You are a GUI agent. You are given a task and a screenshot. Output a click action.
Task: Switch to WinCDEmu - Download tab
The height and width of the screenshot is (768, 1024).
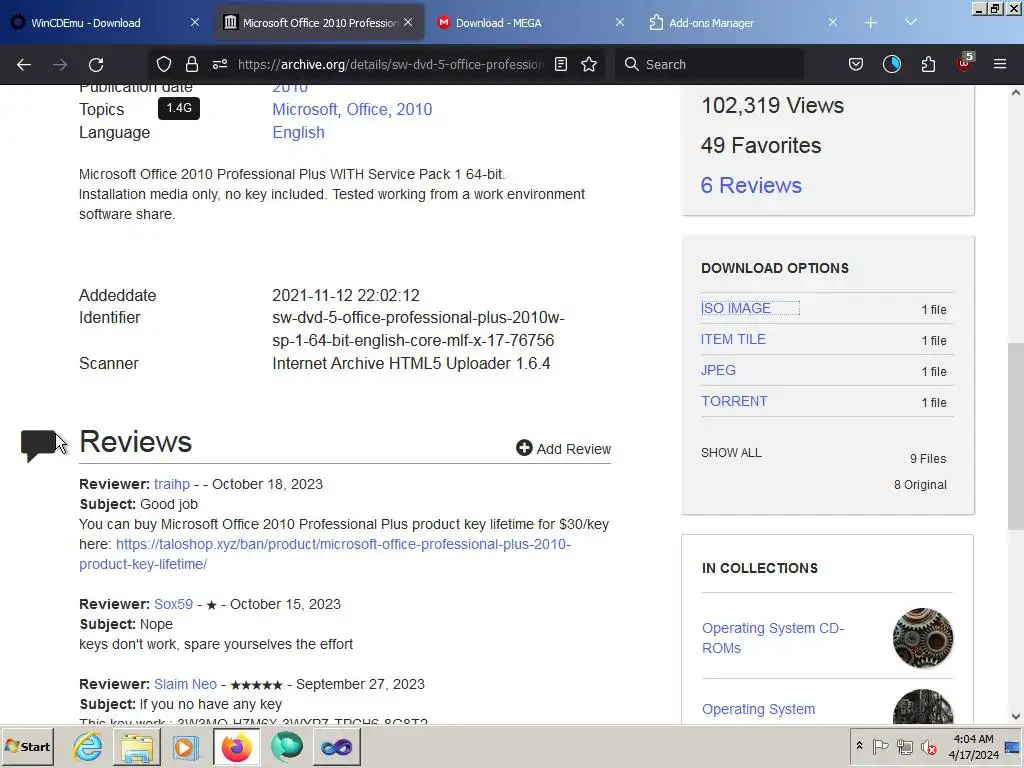[x=106, y=23]
